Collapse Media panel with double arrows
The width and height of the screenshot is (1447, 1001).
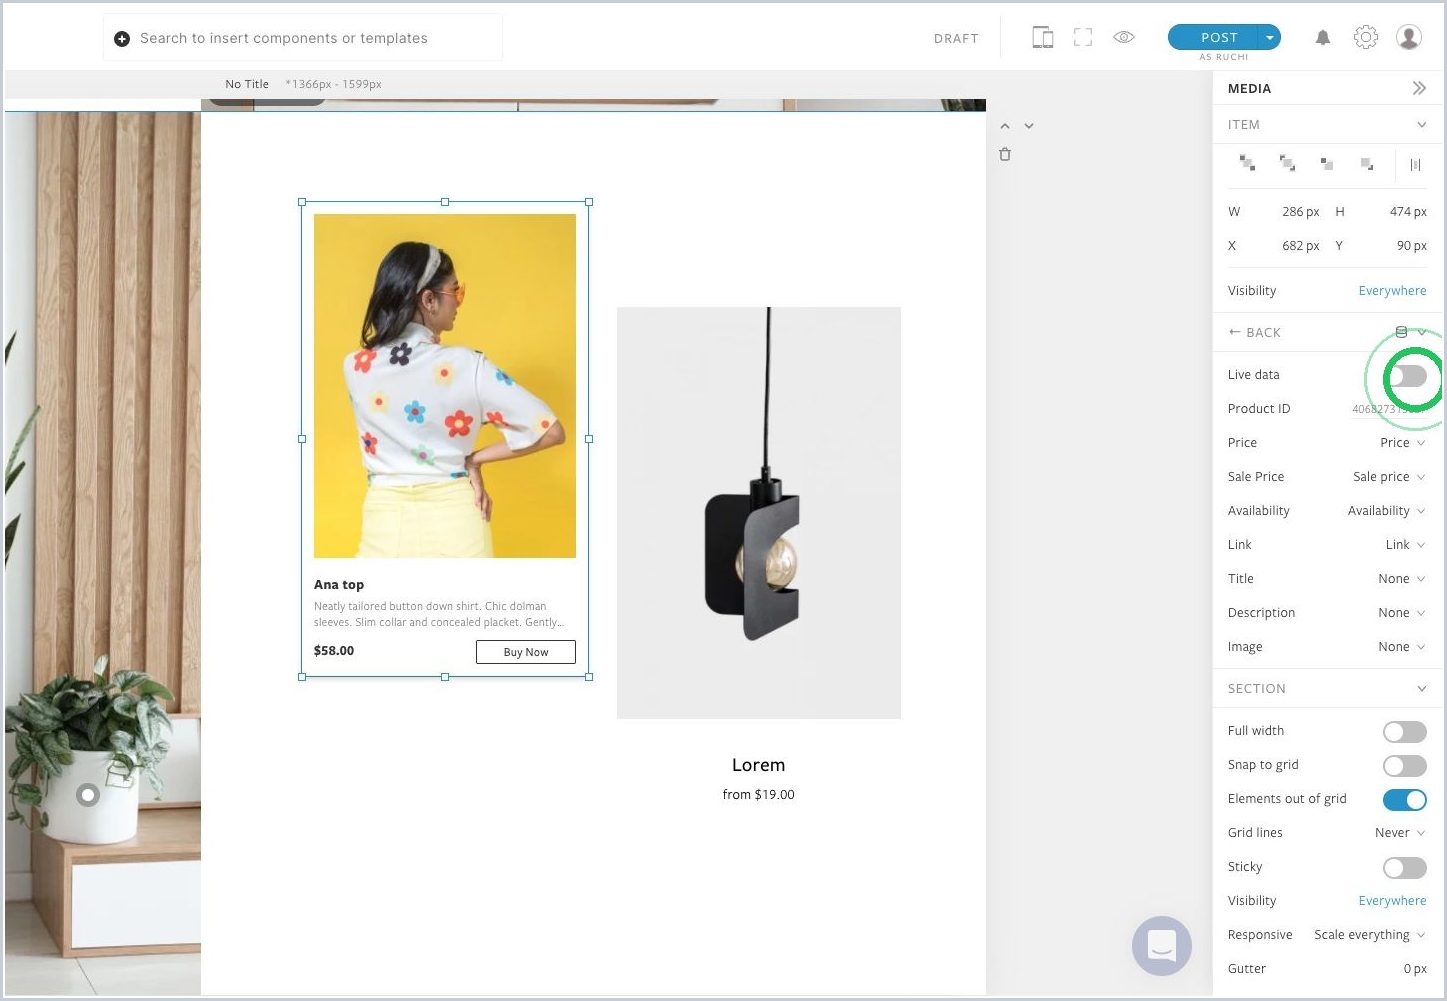click(1419, 88)
